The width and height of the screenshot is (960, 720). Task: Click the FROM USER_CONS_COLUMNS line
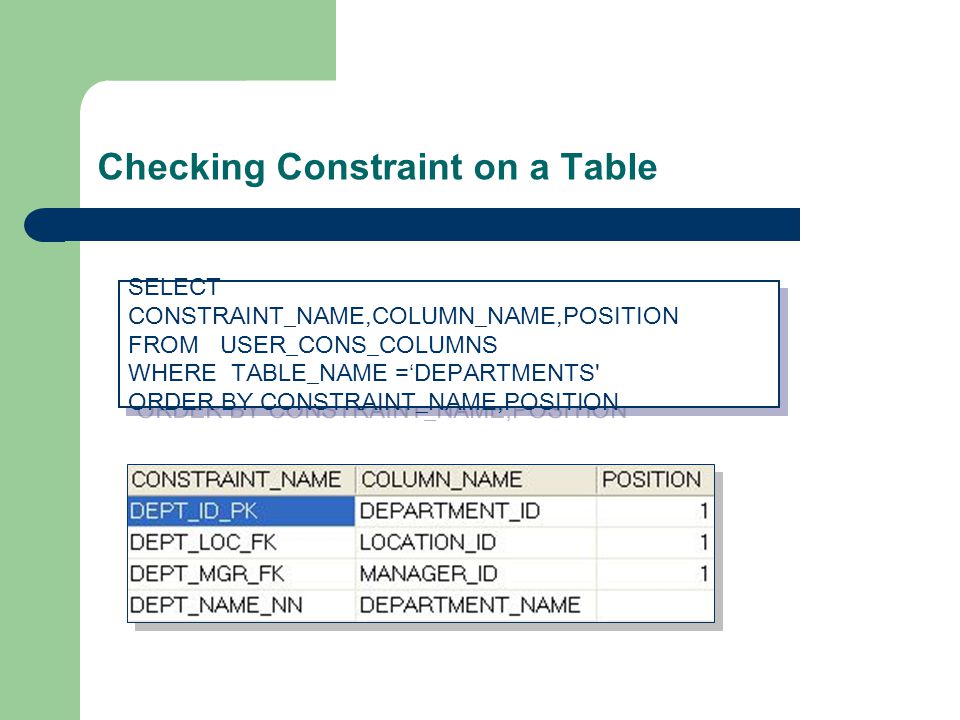313,345
